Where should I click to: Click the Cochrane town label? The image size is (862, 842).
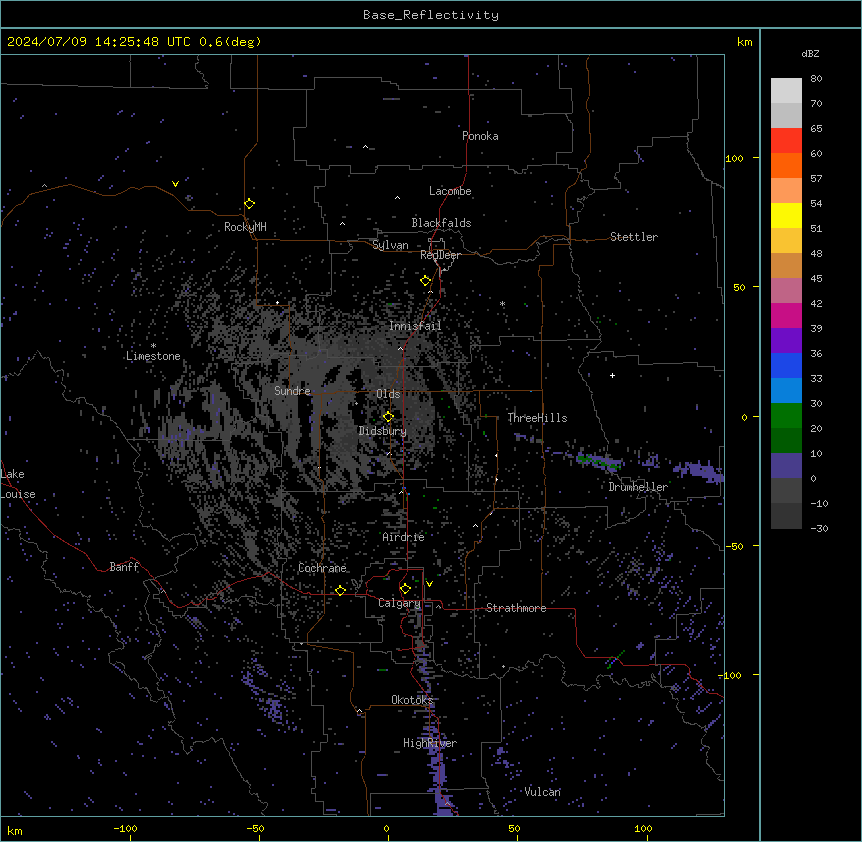coord(322,568)
